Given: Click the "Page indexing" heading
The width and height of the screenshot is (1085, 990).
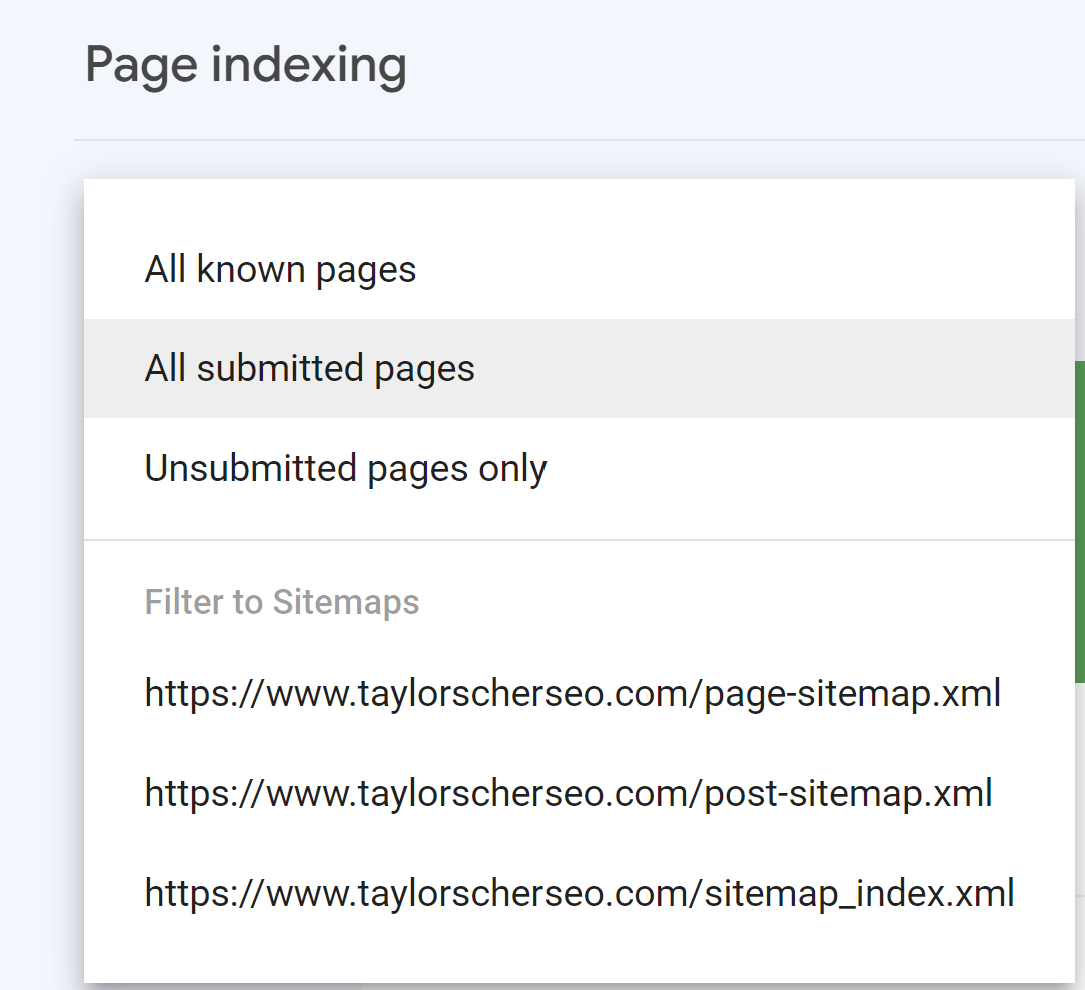Looking at the screenshot, I should pyautogui.click(x=245, y=65).
